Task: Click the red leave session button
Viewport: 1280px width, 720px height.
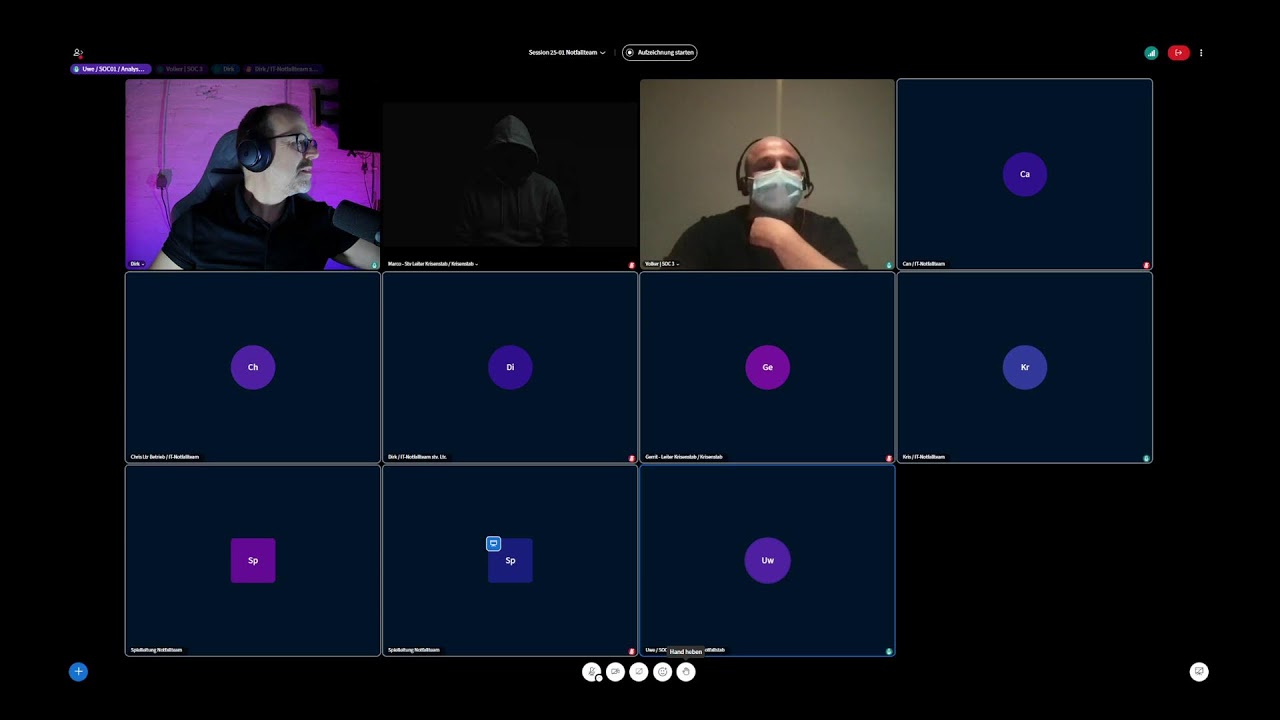Action: coord(1179,53)
